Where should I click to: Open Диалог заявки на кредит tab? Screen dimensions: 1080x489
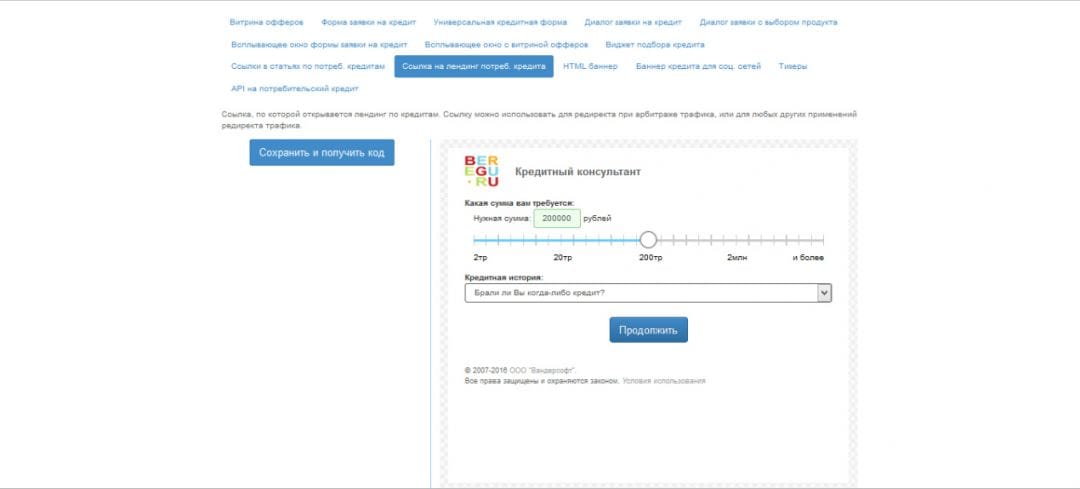(632, 22)
